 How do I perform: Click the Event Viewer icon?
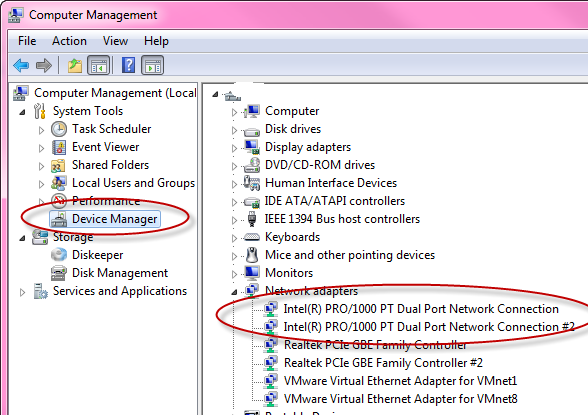(59, 147)
